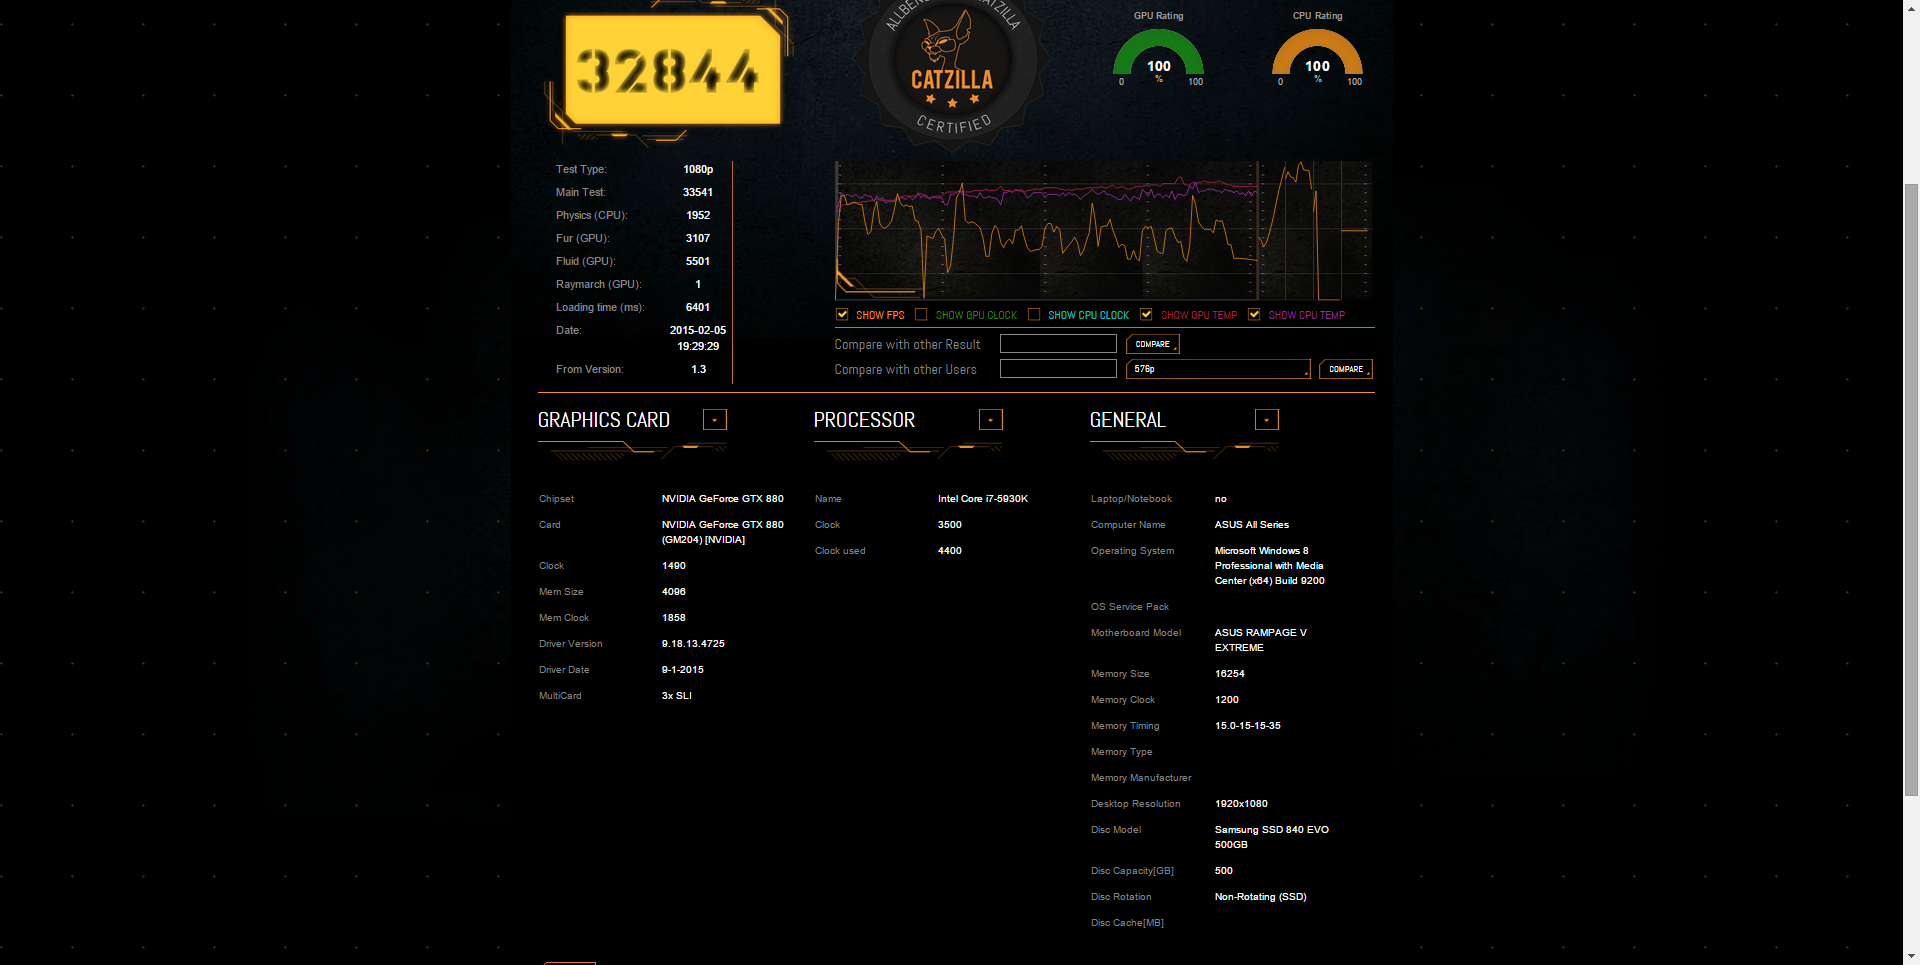Click the Memory Timing 15.0-15-15-35
Image resolution: width=1920 pixels, height=965 pixels.
point(1248,725)
